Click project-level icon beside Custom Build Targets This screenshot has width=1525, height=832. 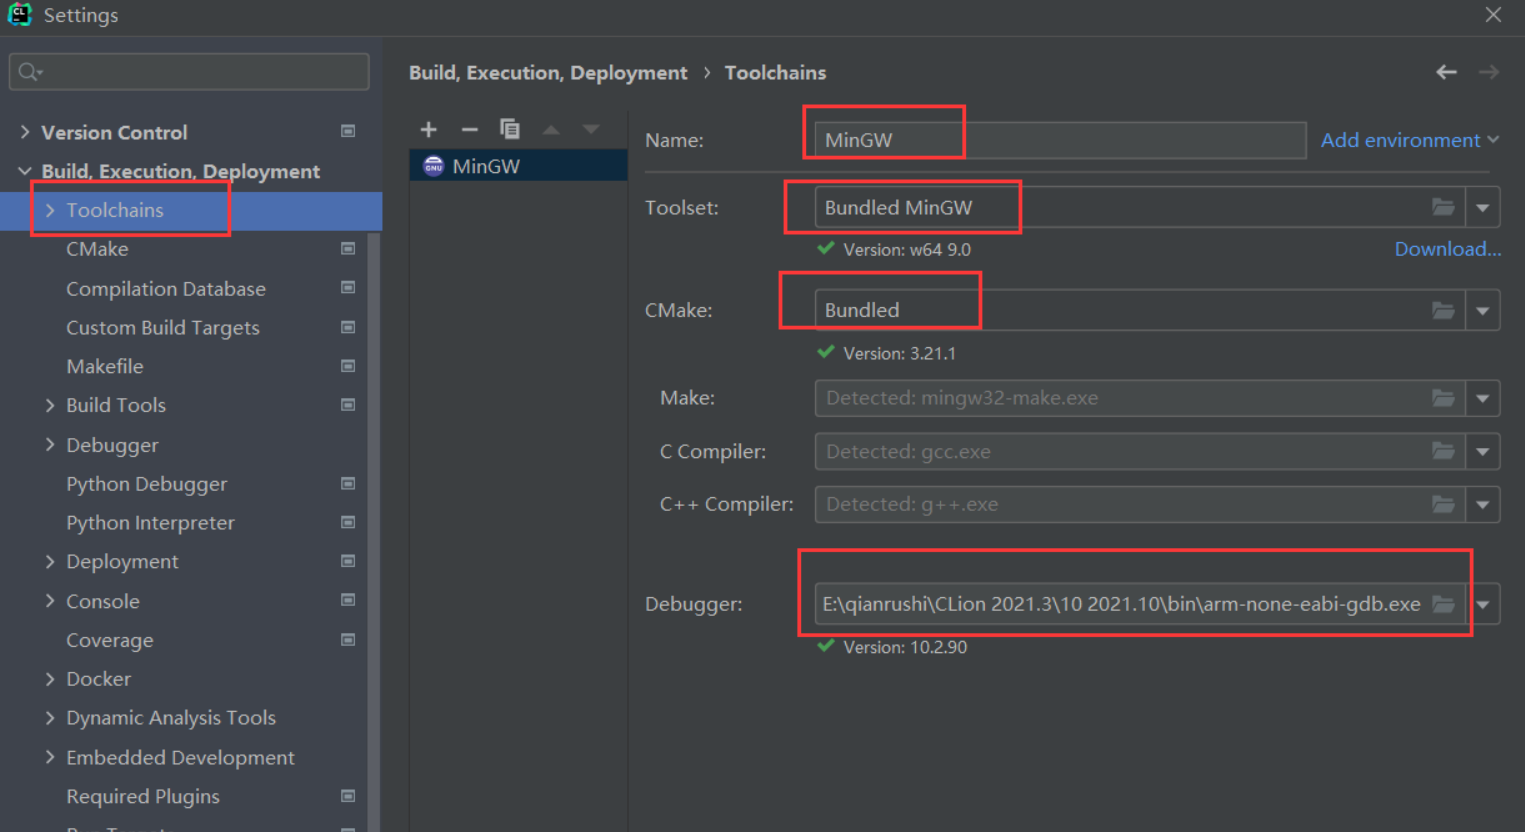point(348,327)
